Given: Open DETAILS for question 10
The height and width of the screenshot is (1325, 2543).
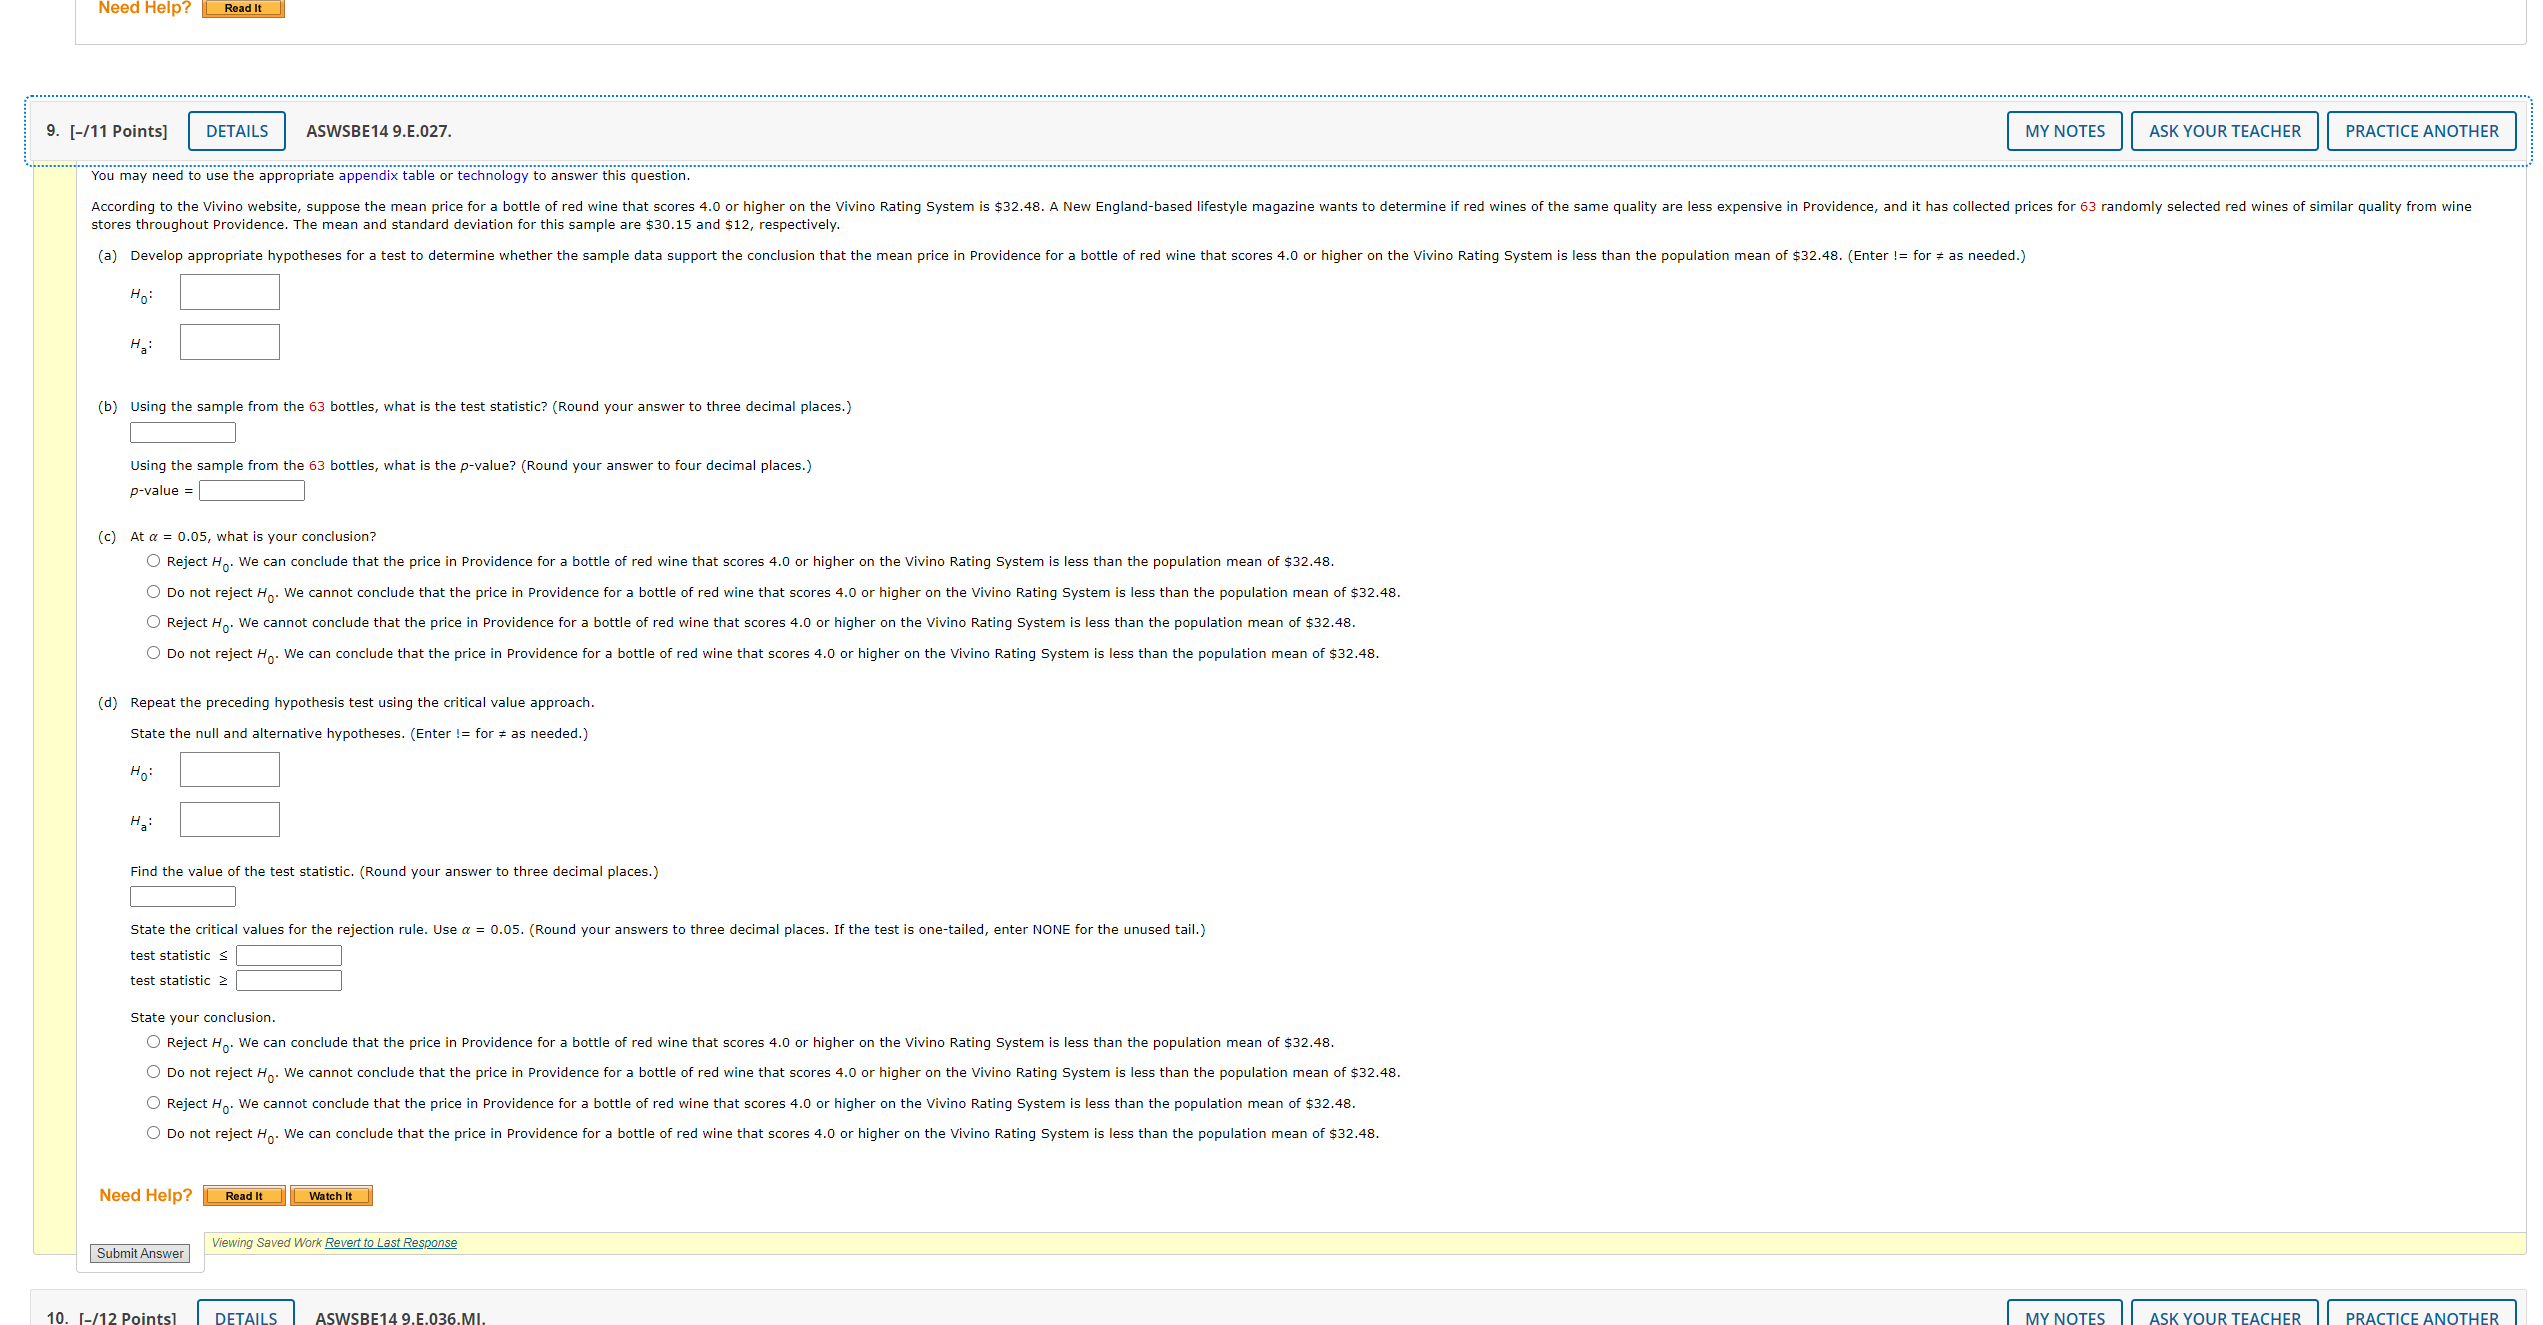Looking at the screenshot, I should click(246, 1317).
